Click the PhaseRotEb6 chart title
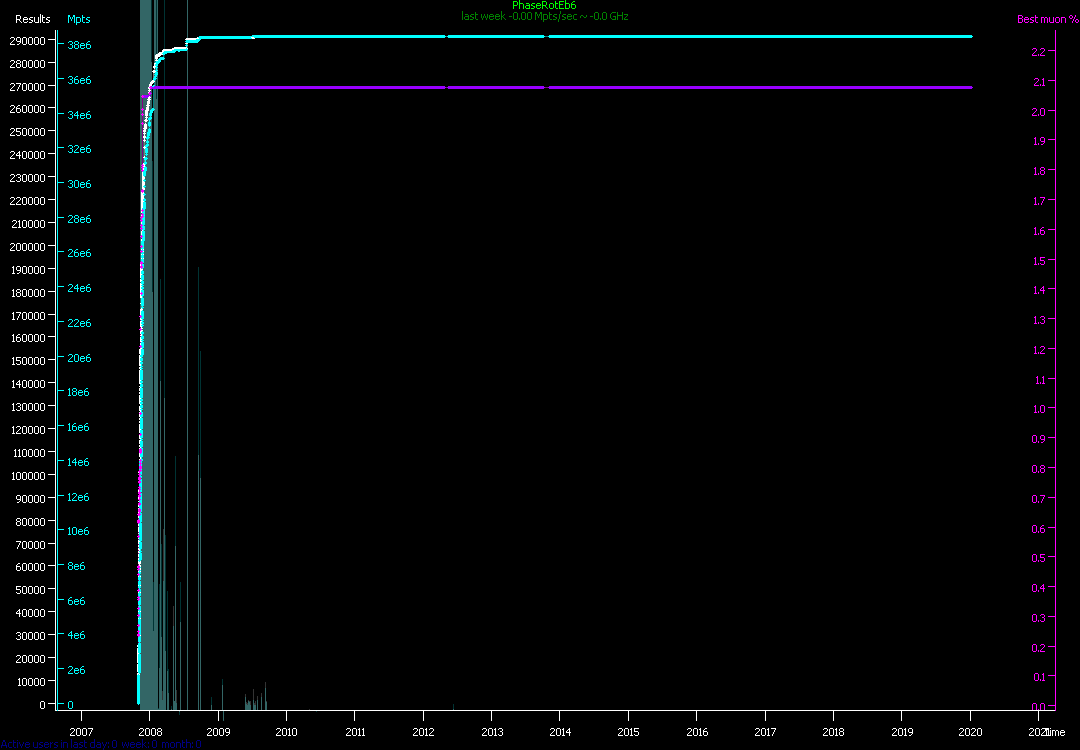The height and width of the screenshot is (750, 1080). click(x=543, y=6)
